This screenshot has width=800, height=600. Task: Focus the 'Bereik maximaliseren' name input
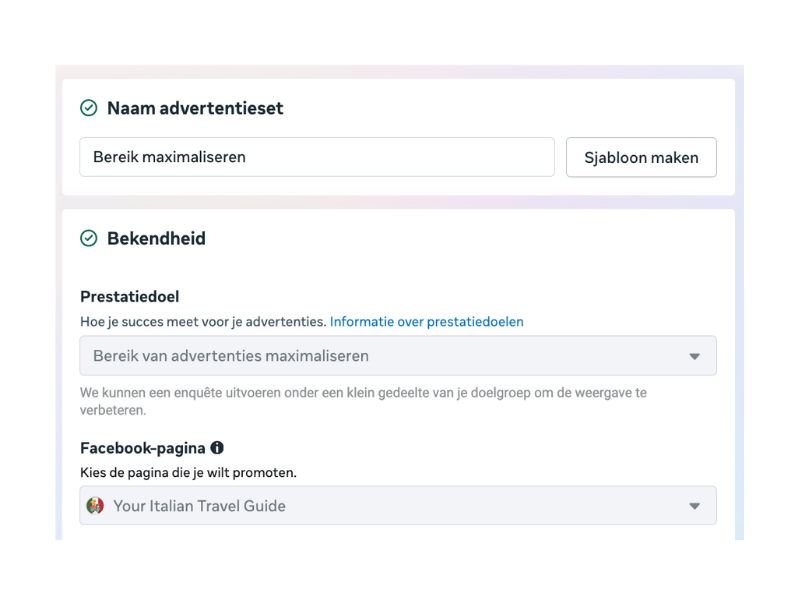pos(316,157)
